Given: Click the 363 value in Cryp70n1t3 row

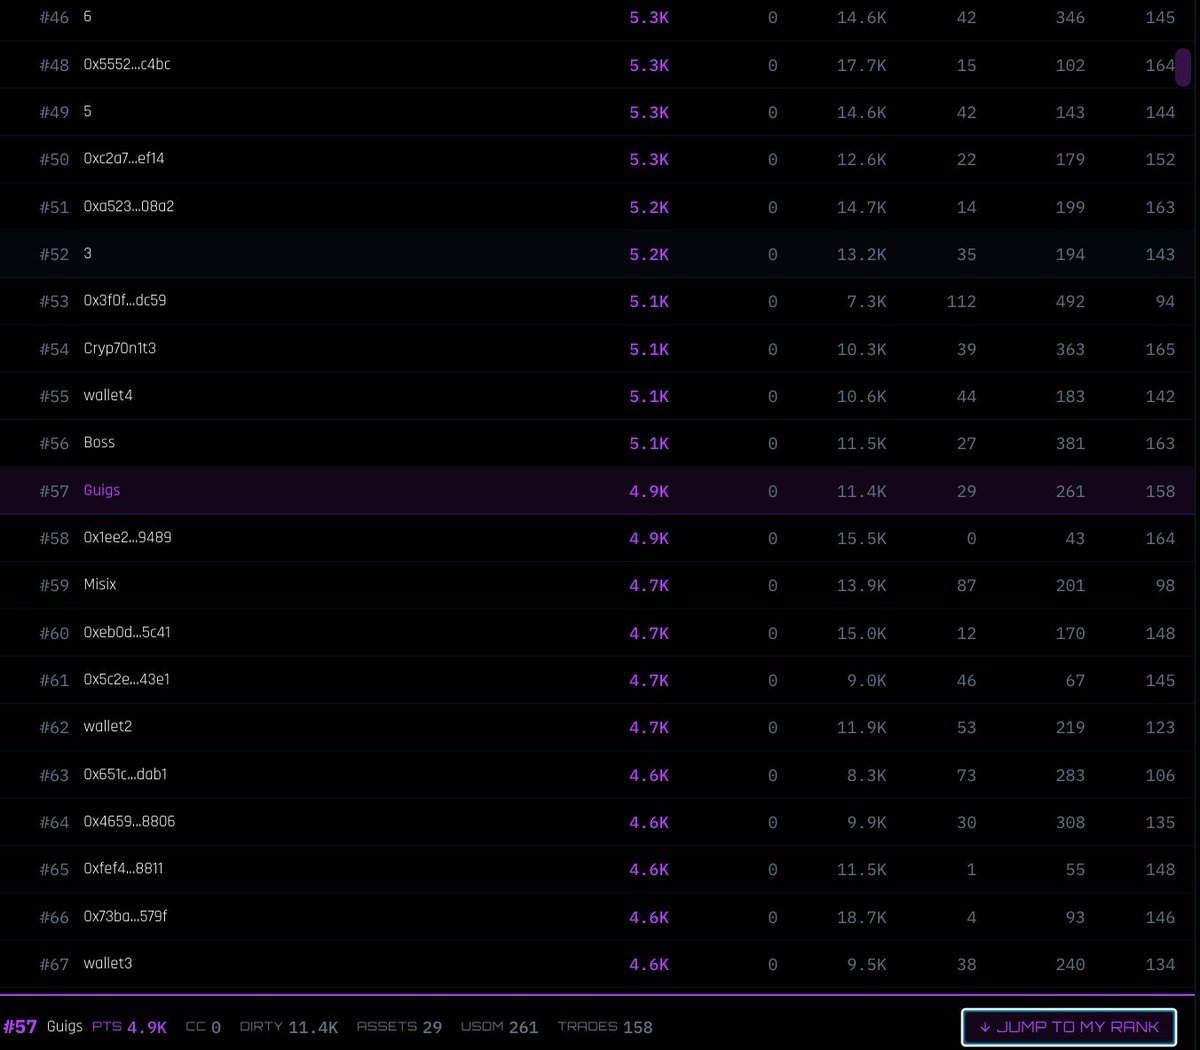Looking at the screenshot, I should [1070, 349].
